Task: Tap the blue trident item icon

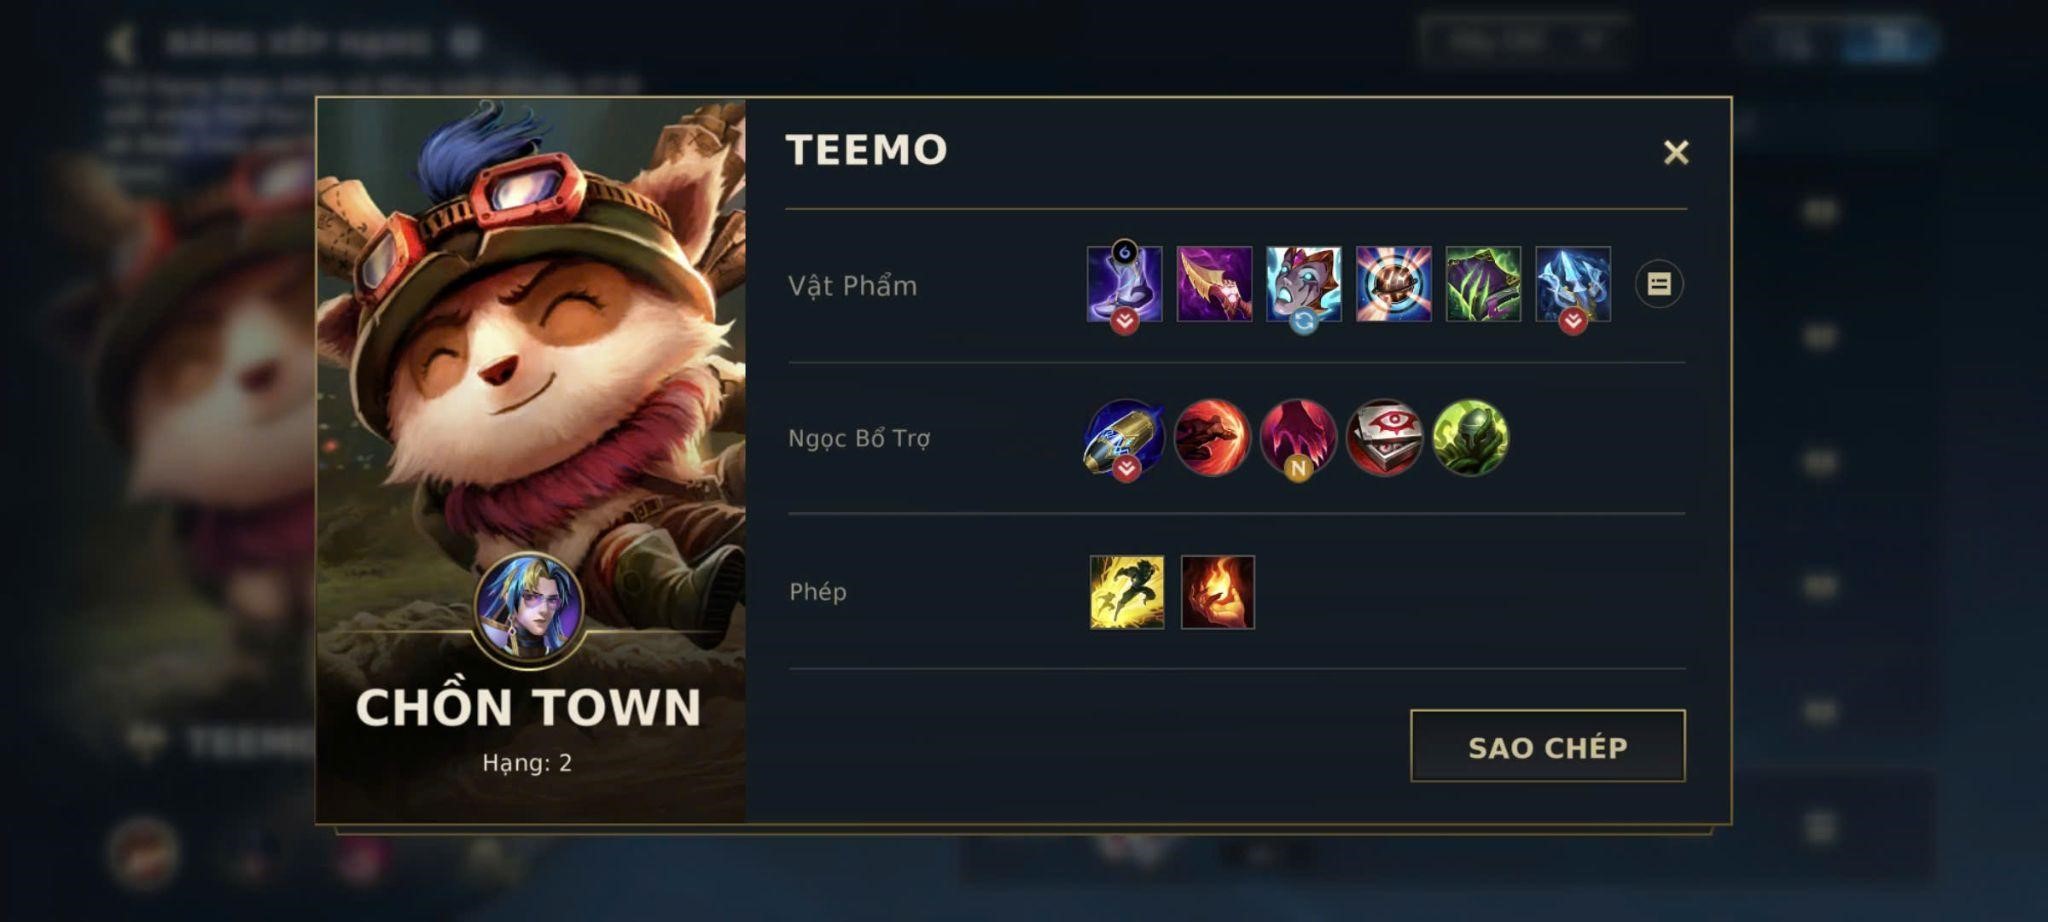Action: (x=1573, y=284)
